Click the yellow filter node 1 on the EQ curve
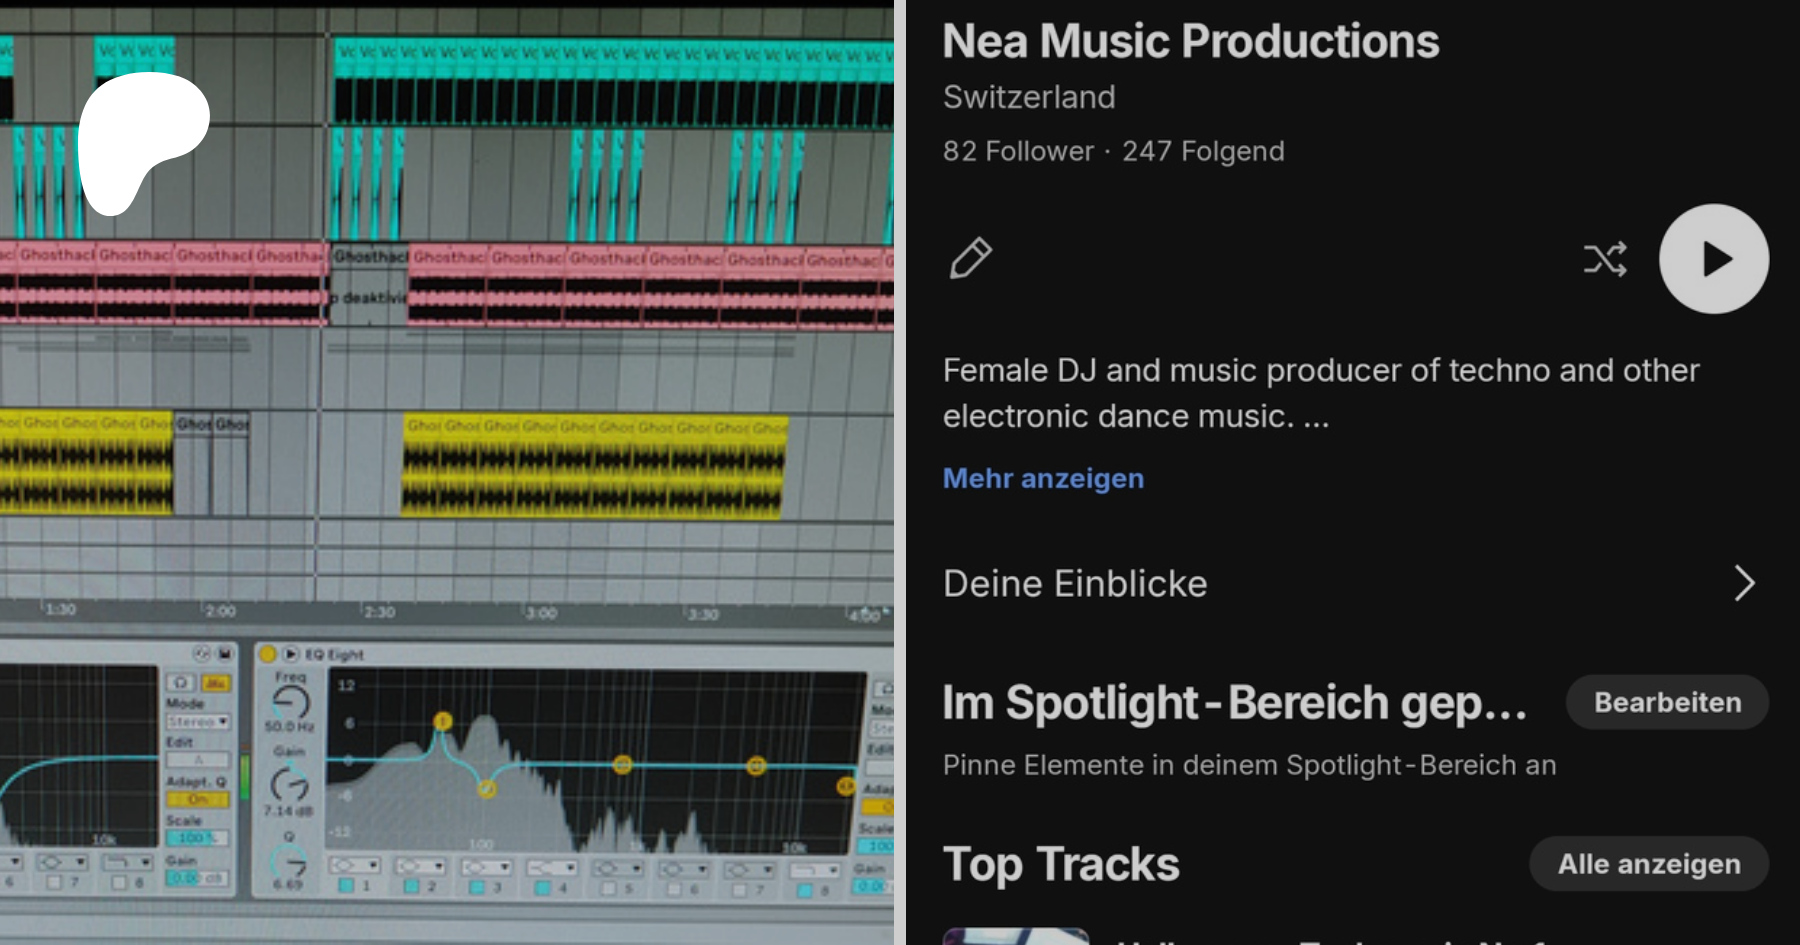This screenshot has width=1800, height=945. (443, 721)
